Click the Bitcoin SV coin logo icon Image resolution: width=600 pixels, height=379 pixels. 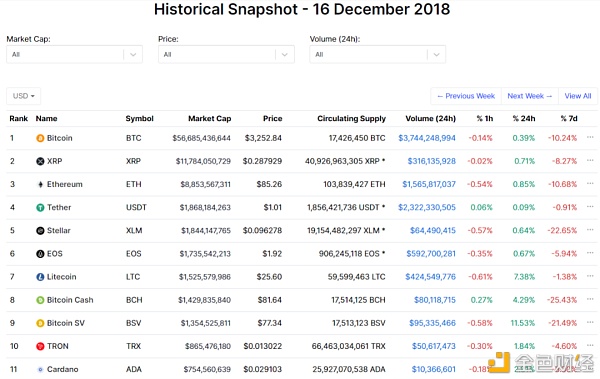click(40, 323)
